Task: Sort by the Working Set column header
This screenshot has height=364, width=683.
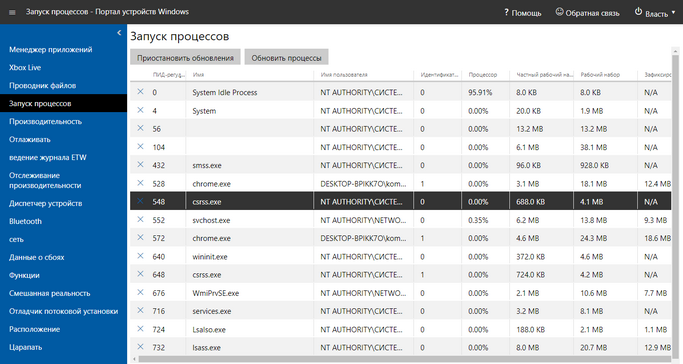Action: (x=600, y=75)
